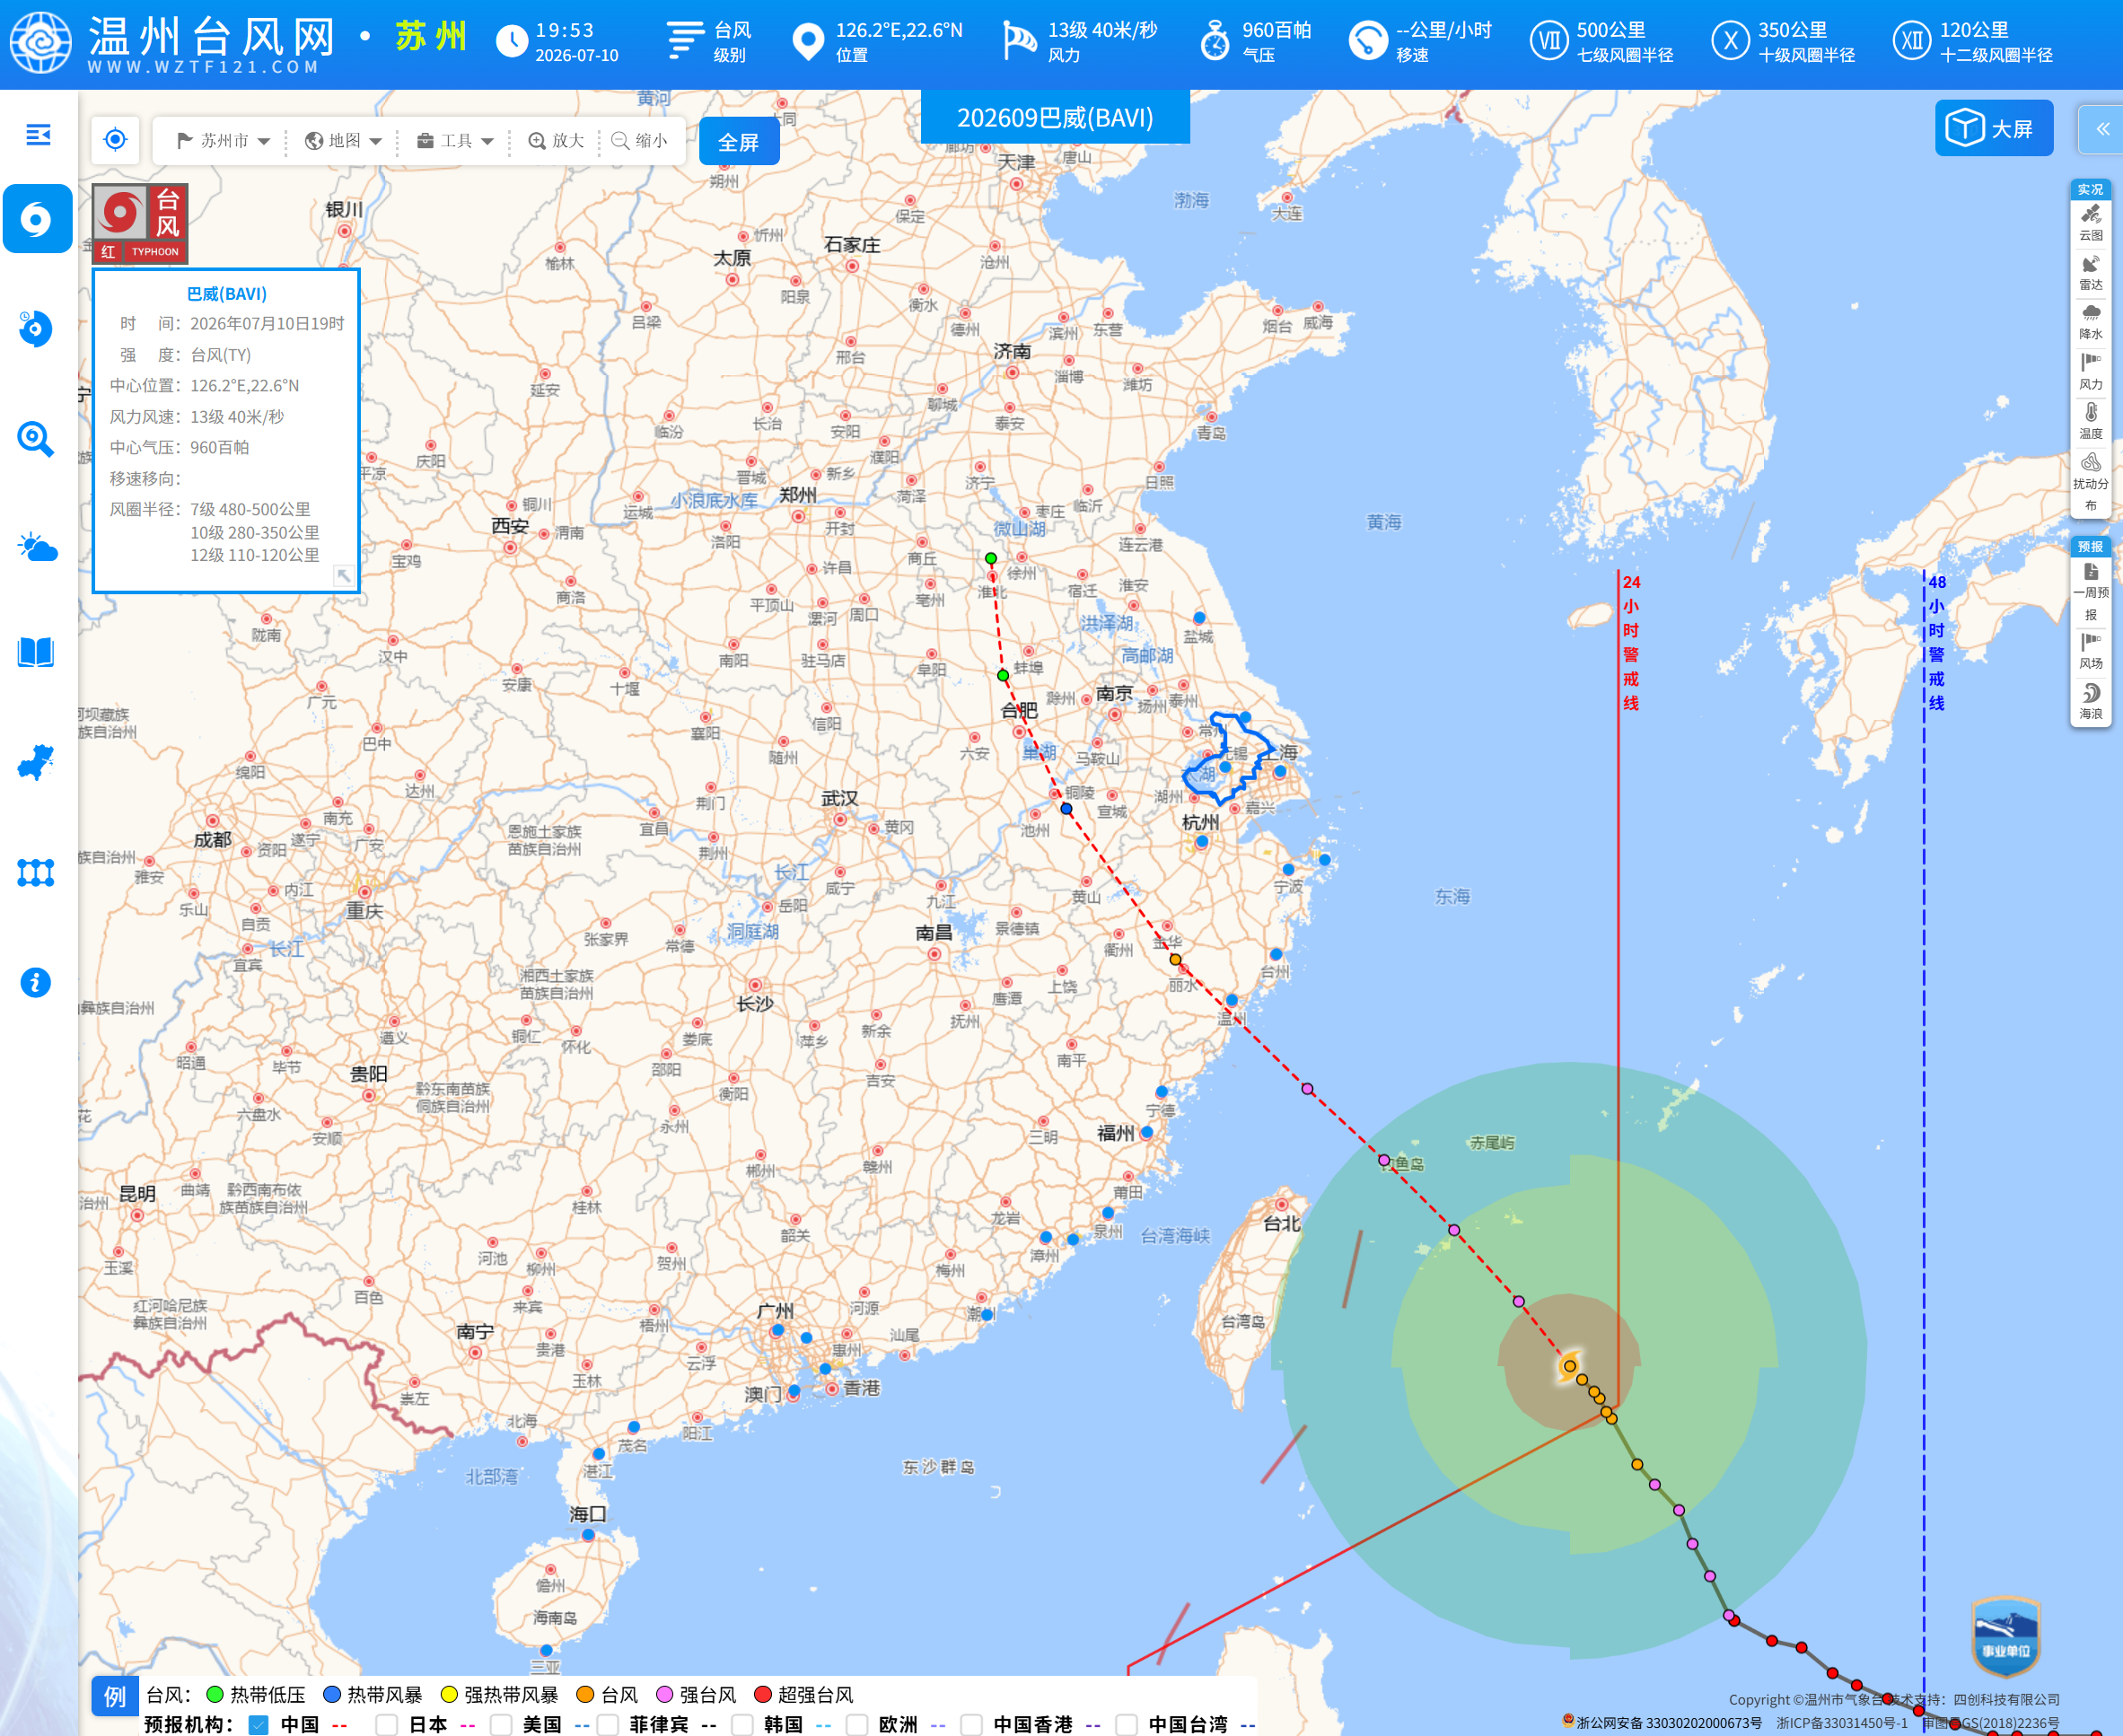Click the 13级 40米/秒 wind readout

click(1081, 42)
